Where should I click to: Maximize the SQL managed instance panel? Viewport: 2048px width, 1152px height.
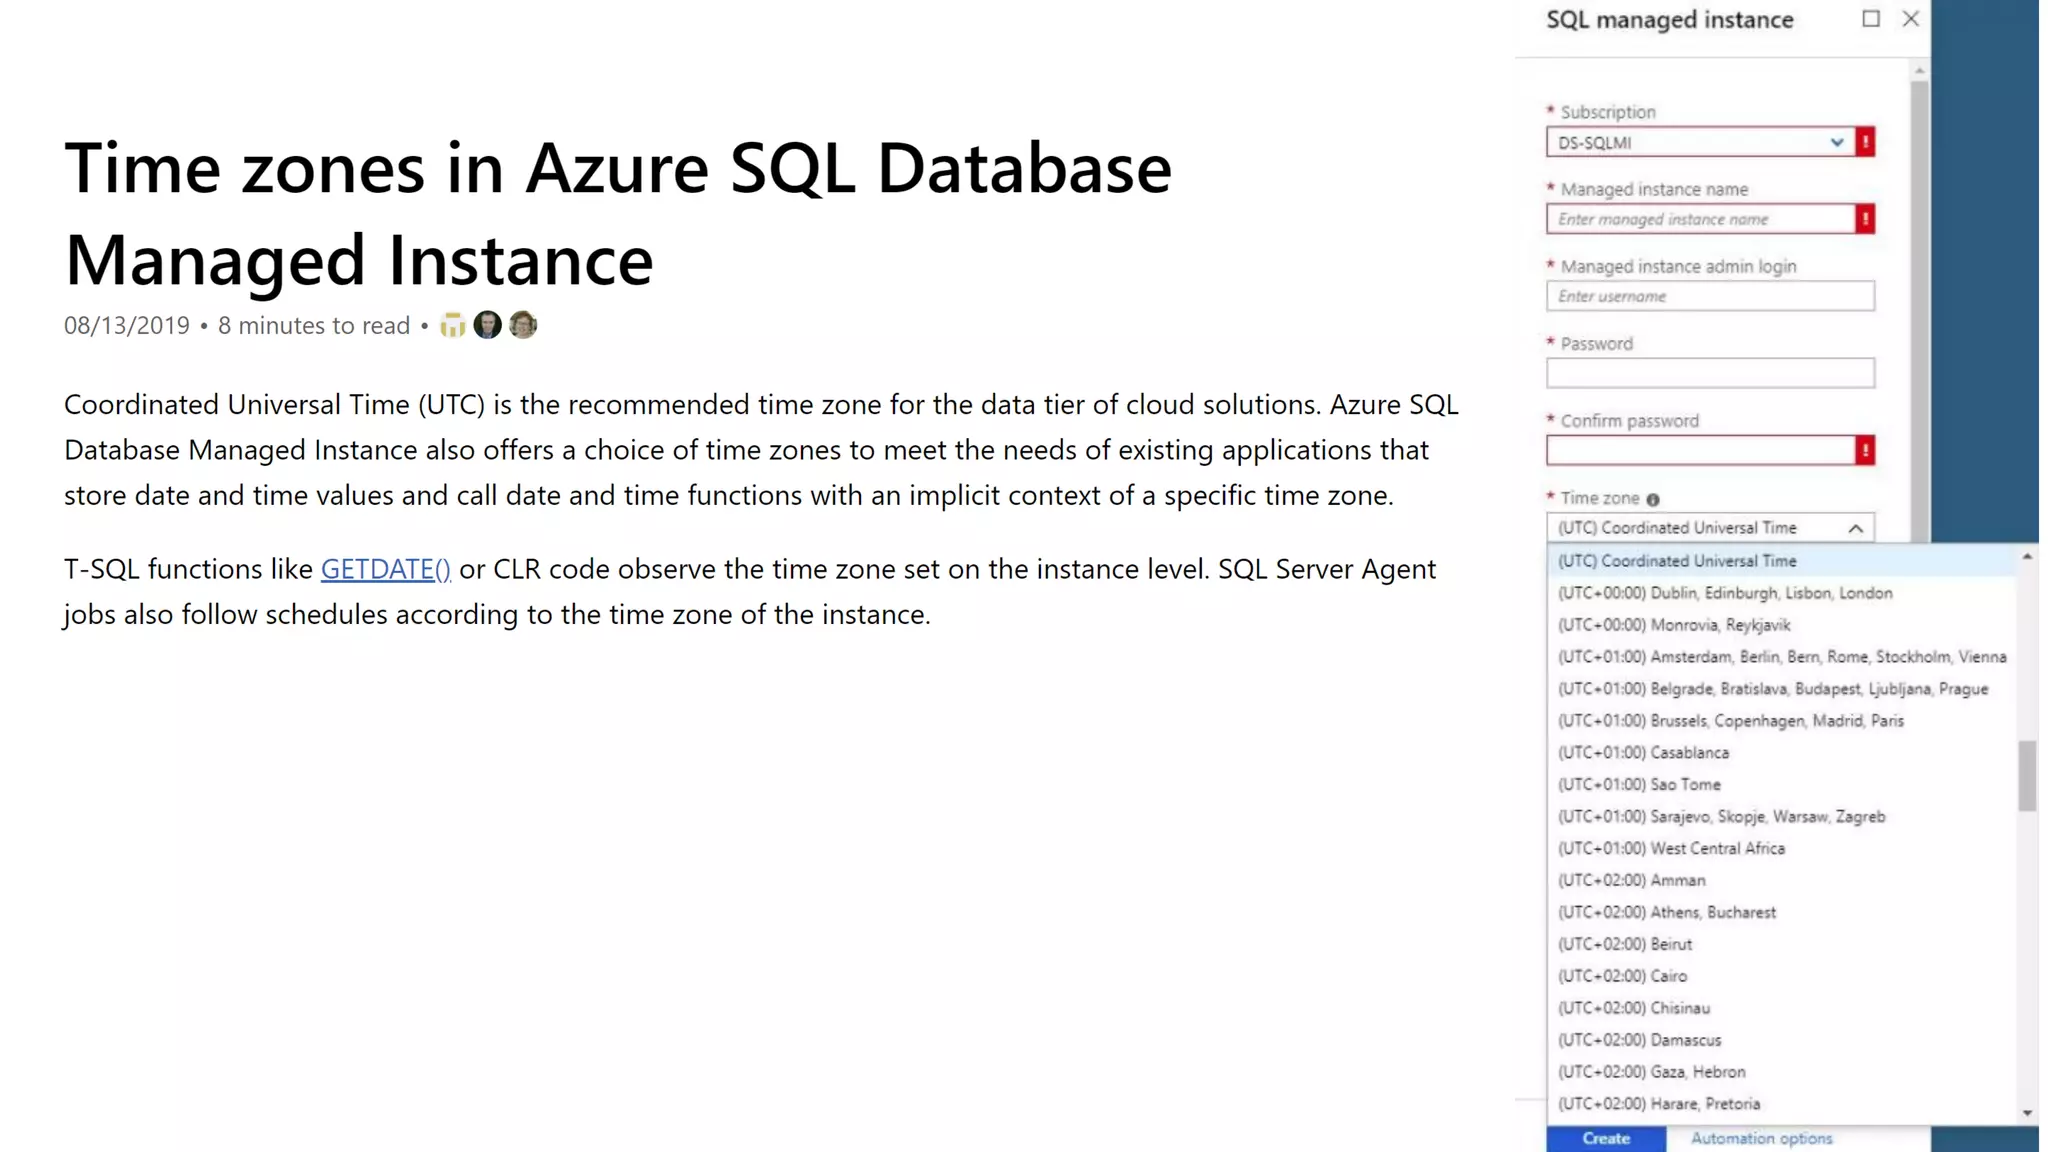click(x=1871, y=19)
